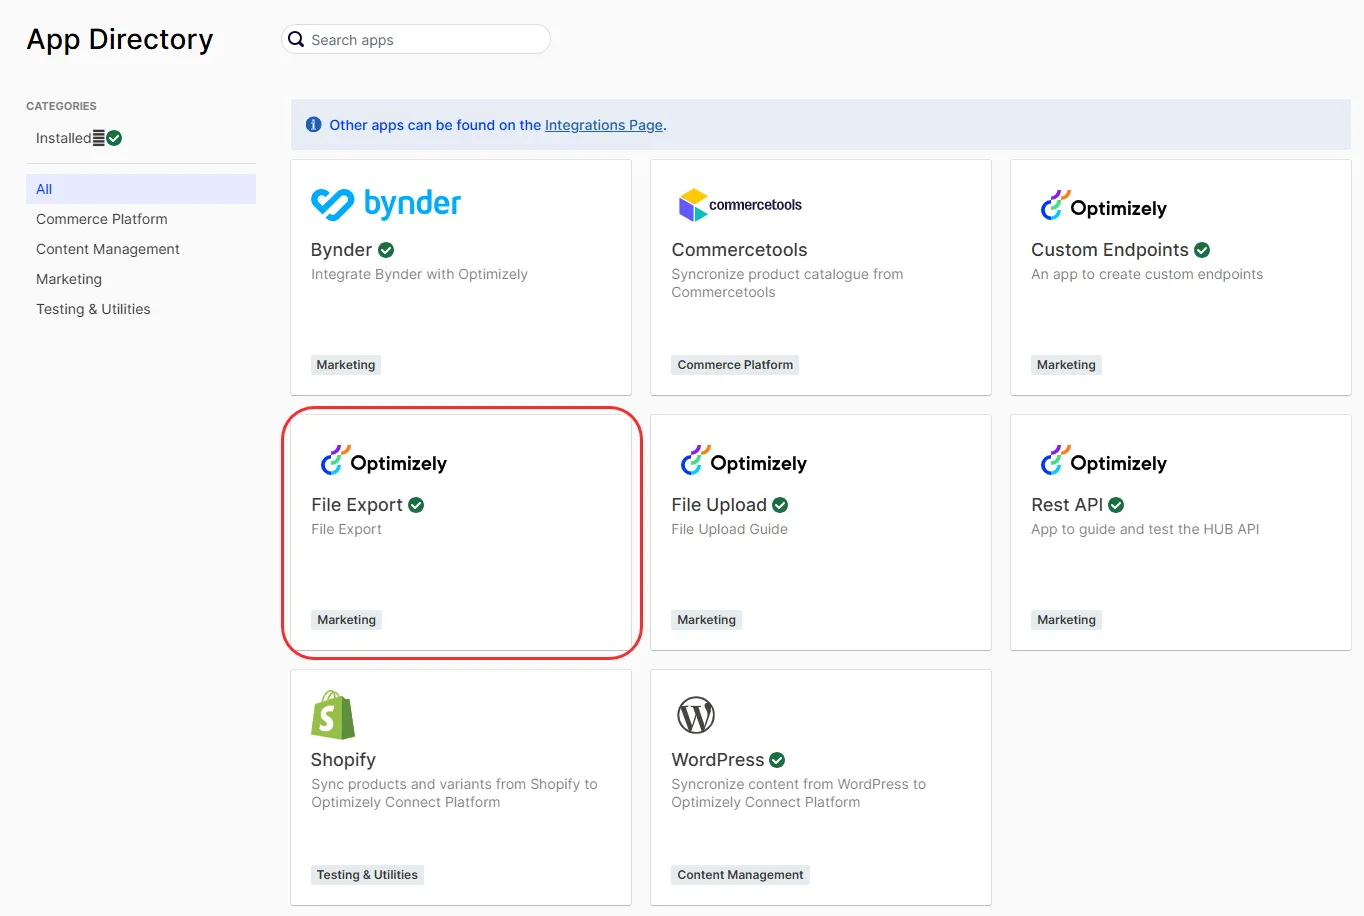Click the gray 'File Export' description text

coord(346,529)
